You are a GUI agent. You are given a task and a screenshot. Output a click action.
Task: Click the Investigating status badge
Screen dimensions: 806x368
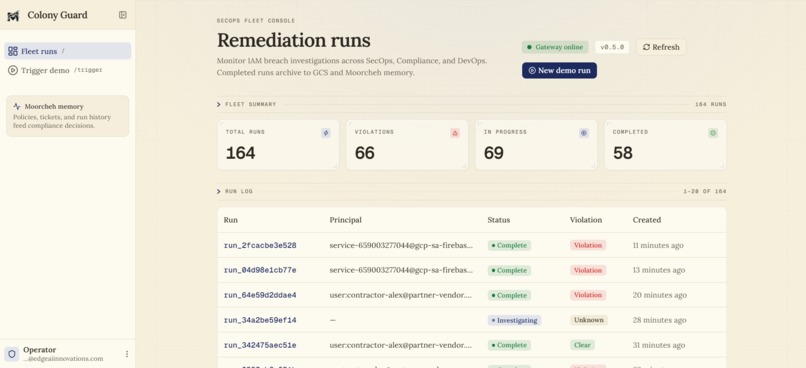514,320
